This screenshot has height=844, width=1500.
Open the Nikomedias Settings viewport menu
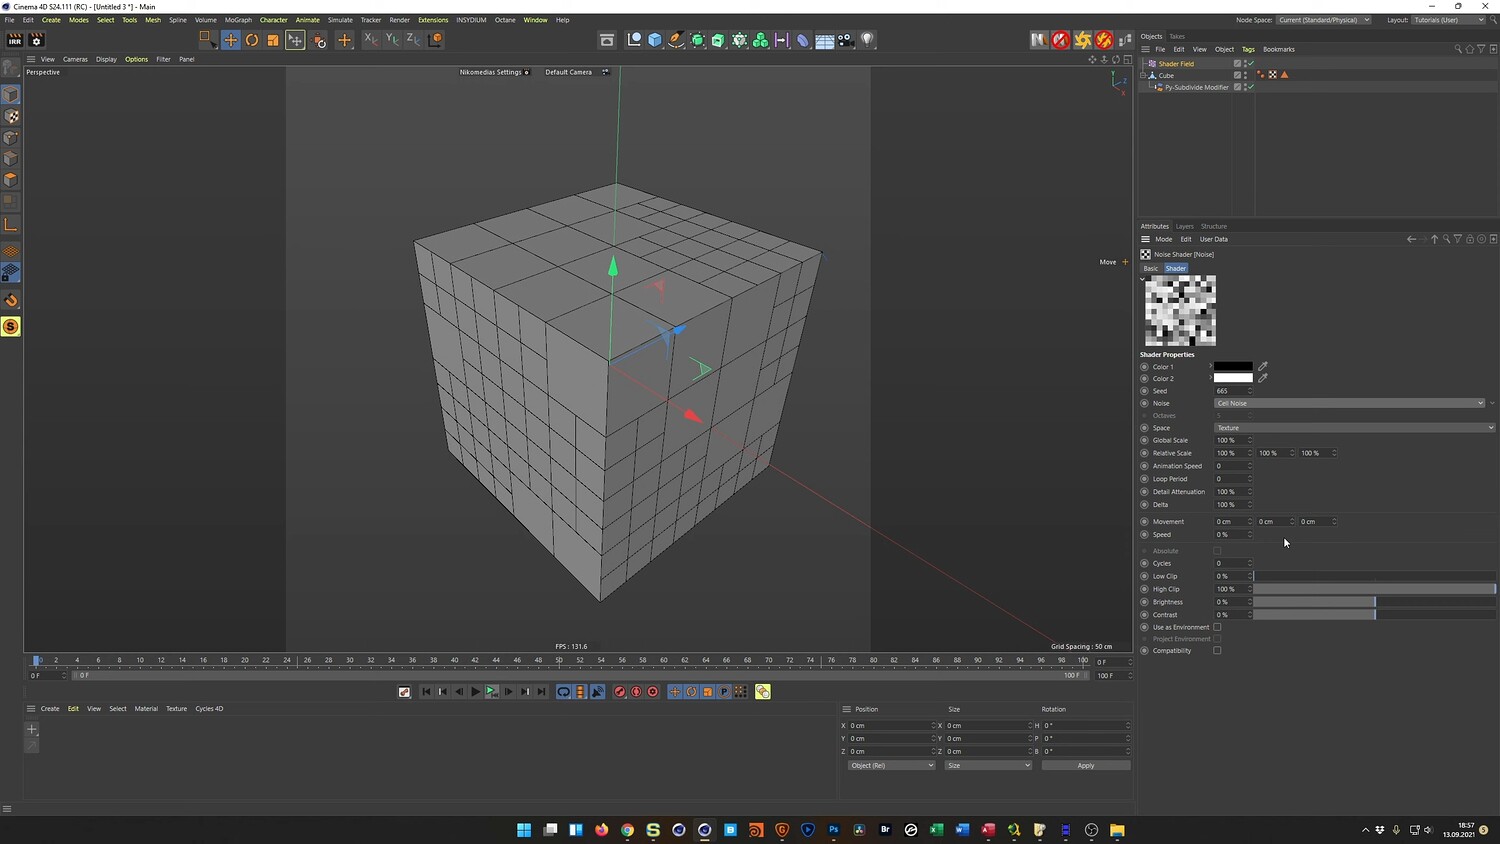[494, 72]
